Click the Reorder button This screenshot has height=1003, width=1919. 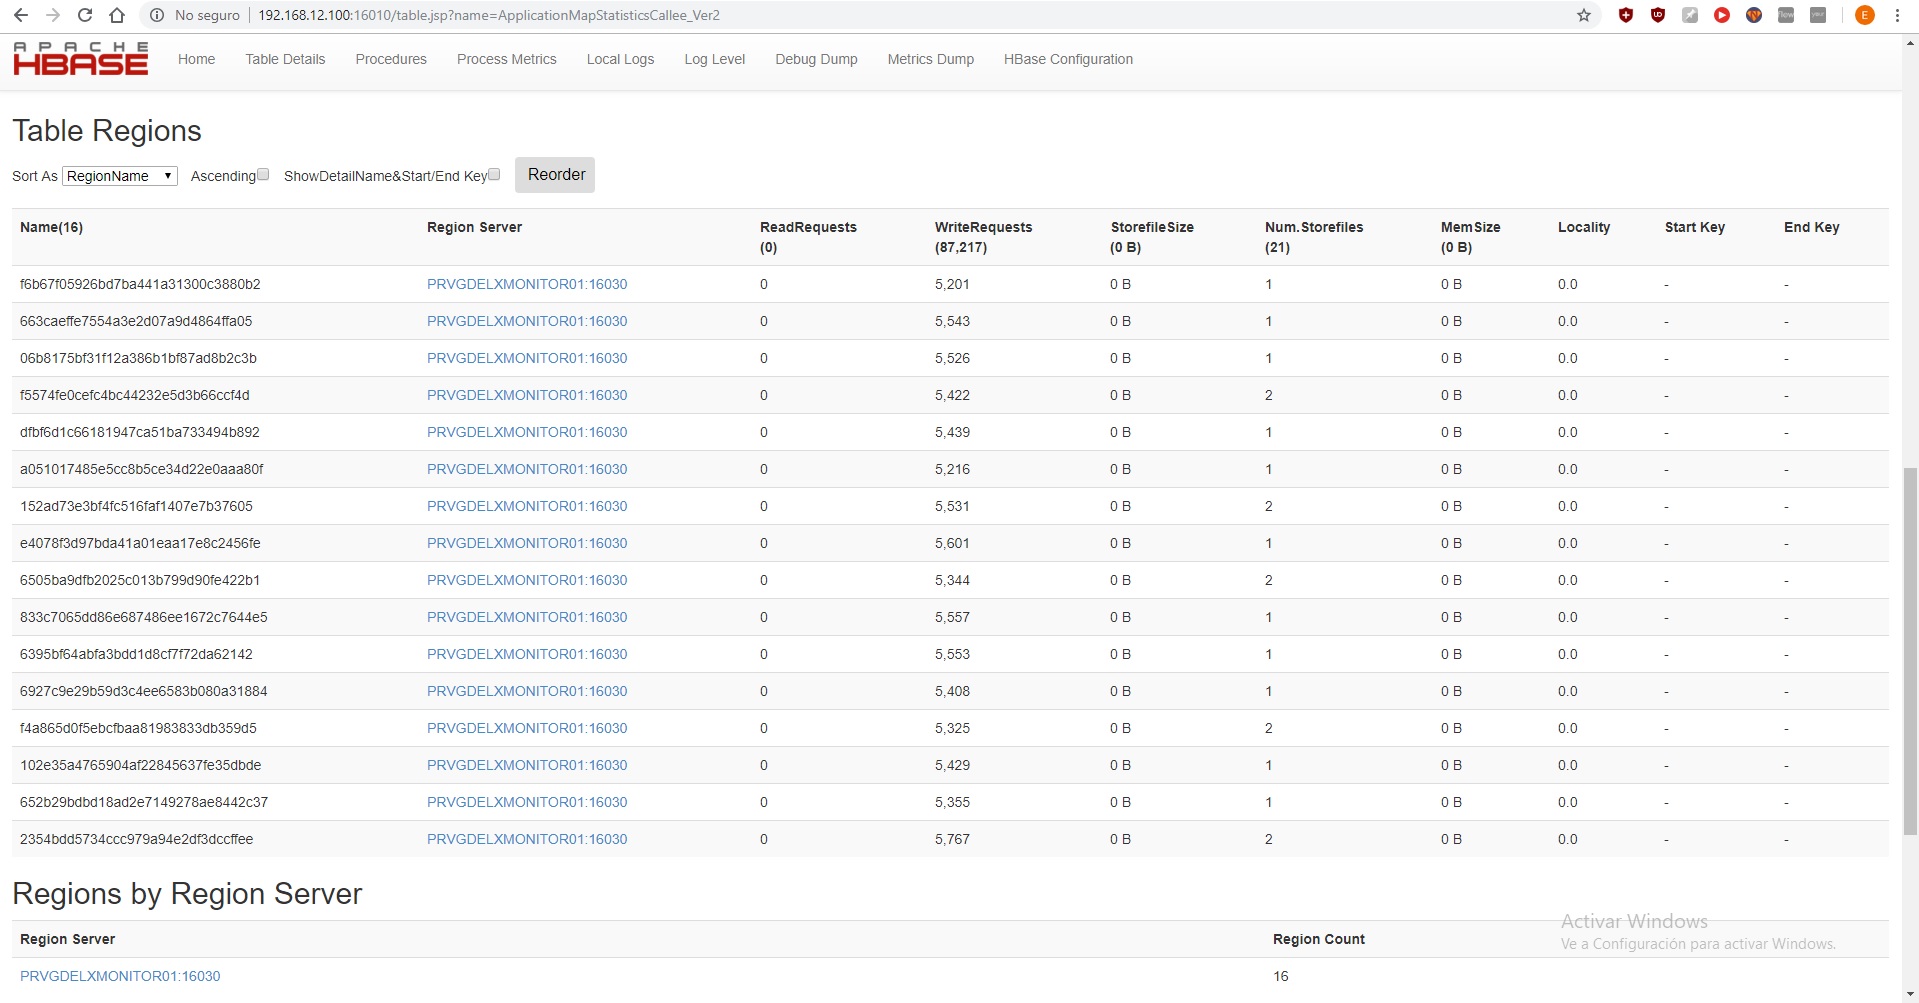tap(555, 175)
